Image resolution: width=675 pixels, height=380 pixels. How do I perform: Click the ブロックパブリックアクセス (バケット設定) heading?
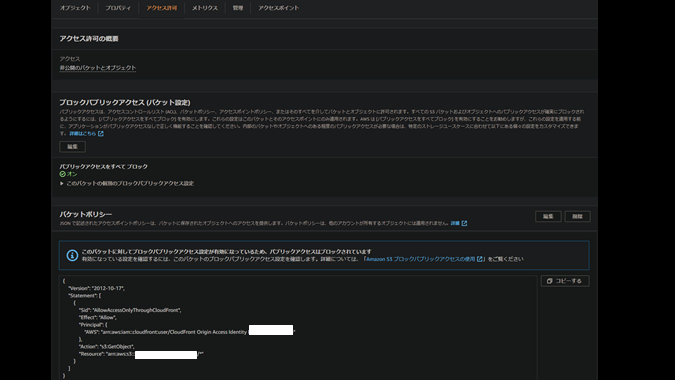point(125,102)
